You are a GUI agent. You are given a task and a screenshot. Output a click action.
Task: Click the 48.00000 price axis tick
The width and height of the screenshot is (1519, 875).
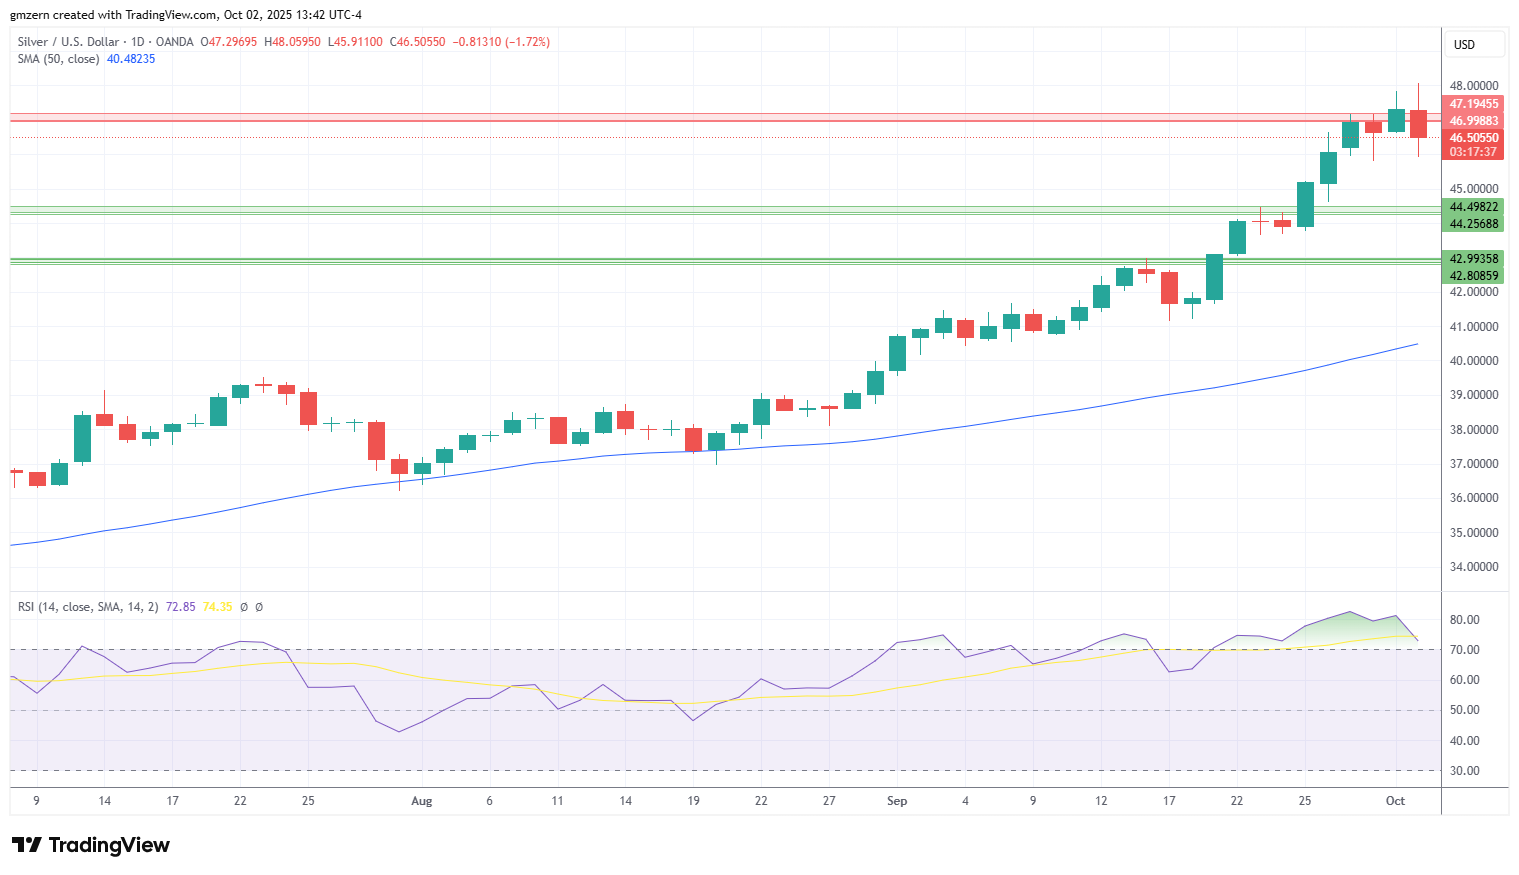[x=1474, y=86]
